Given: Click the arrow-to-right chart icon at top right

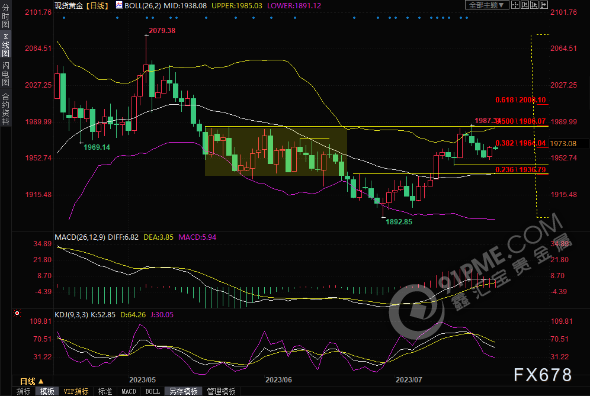Looking at the screenshot, I should pyautogui.click(x=544, y=5).
